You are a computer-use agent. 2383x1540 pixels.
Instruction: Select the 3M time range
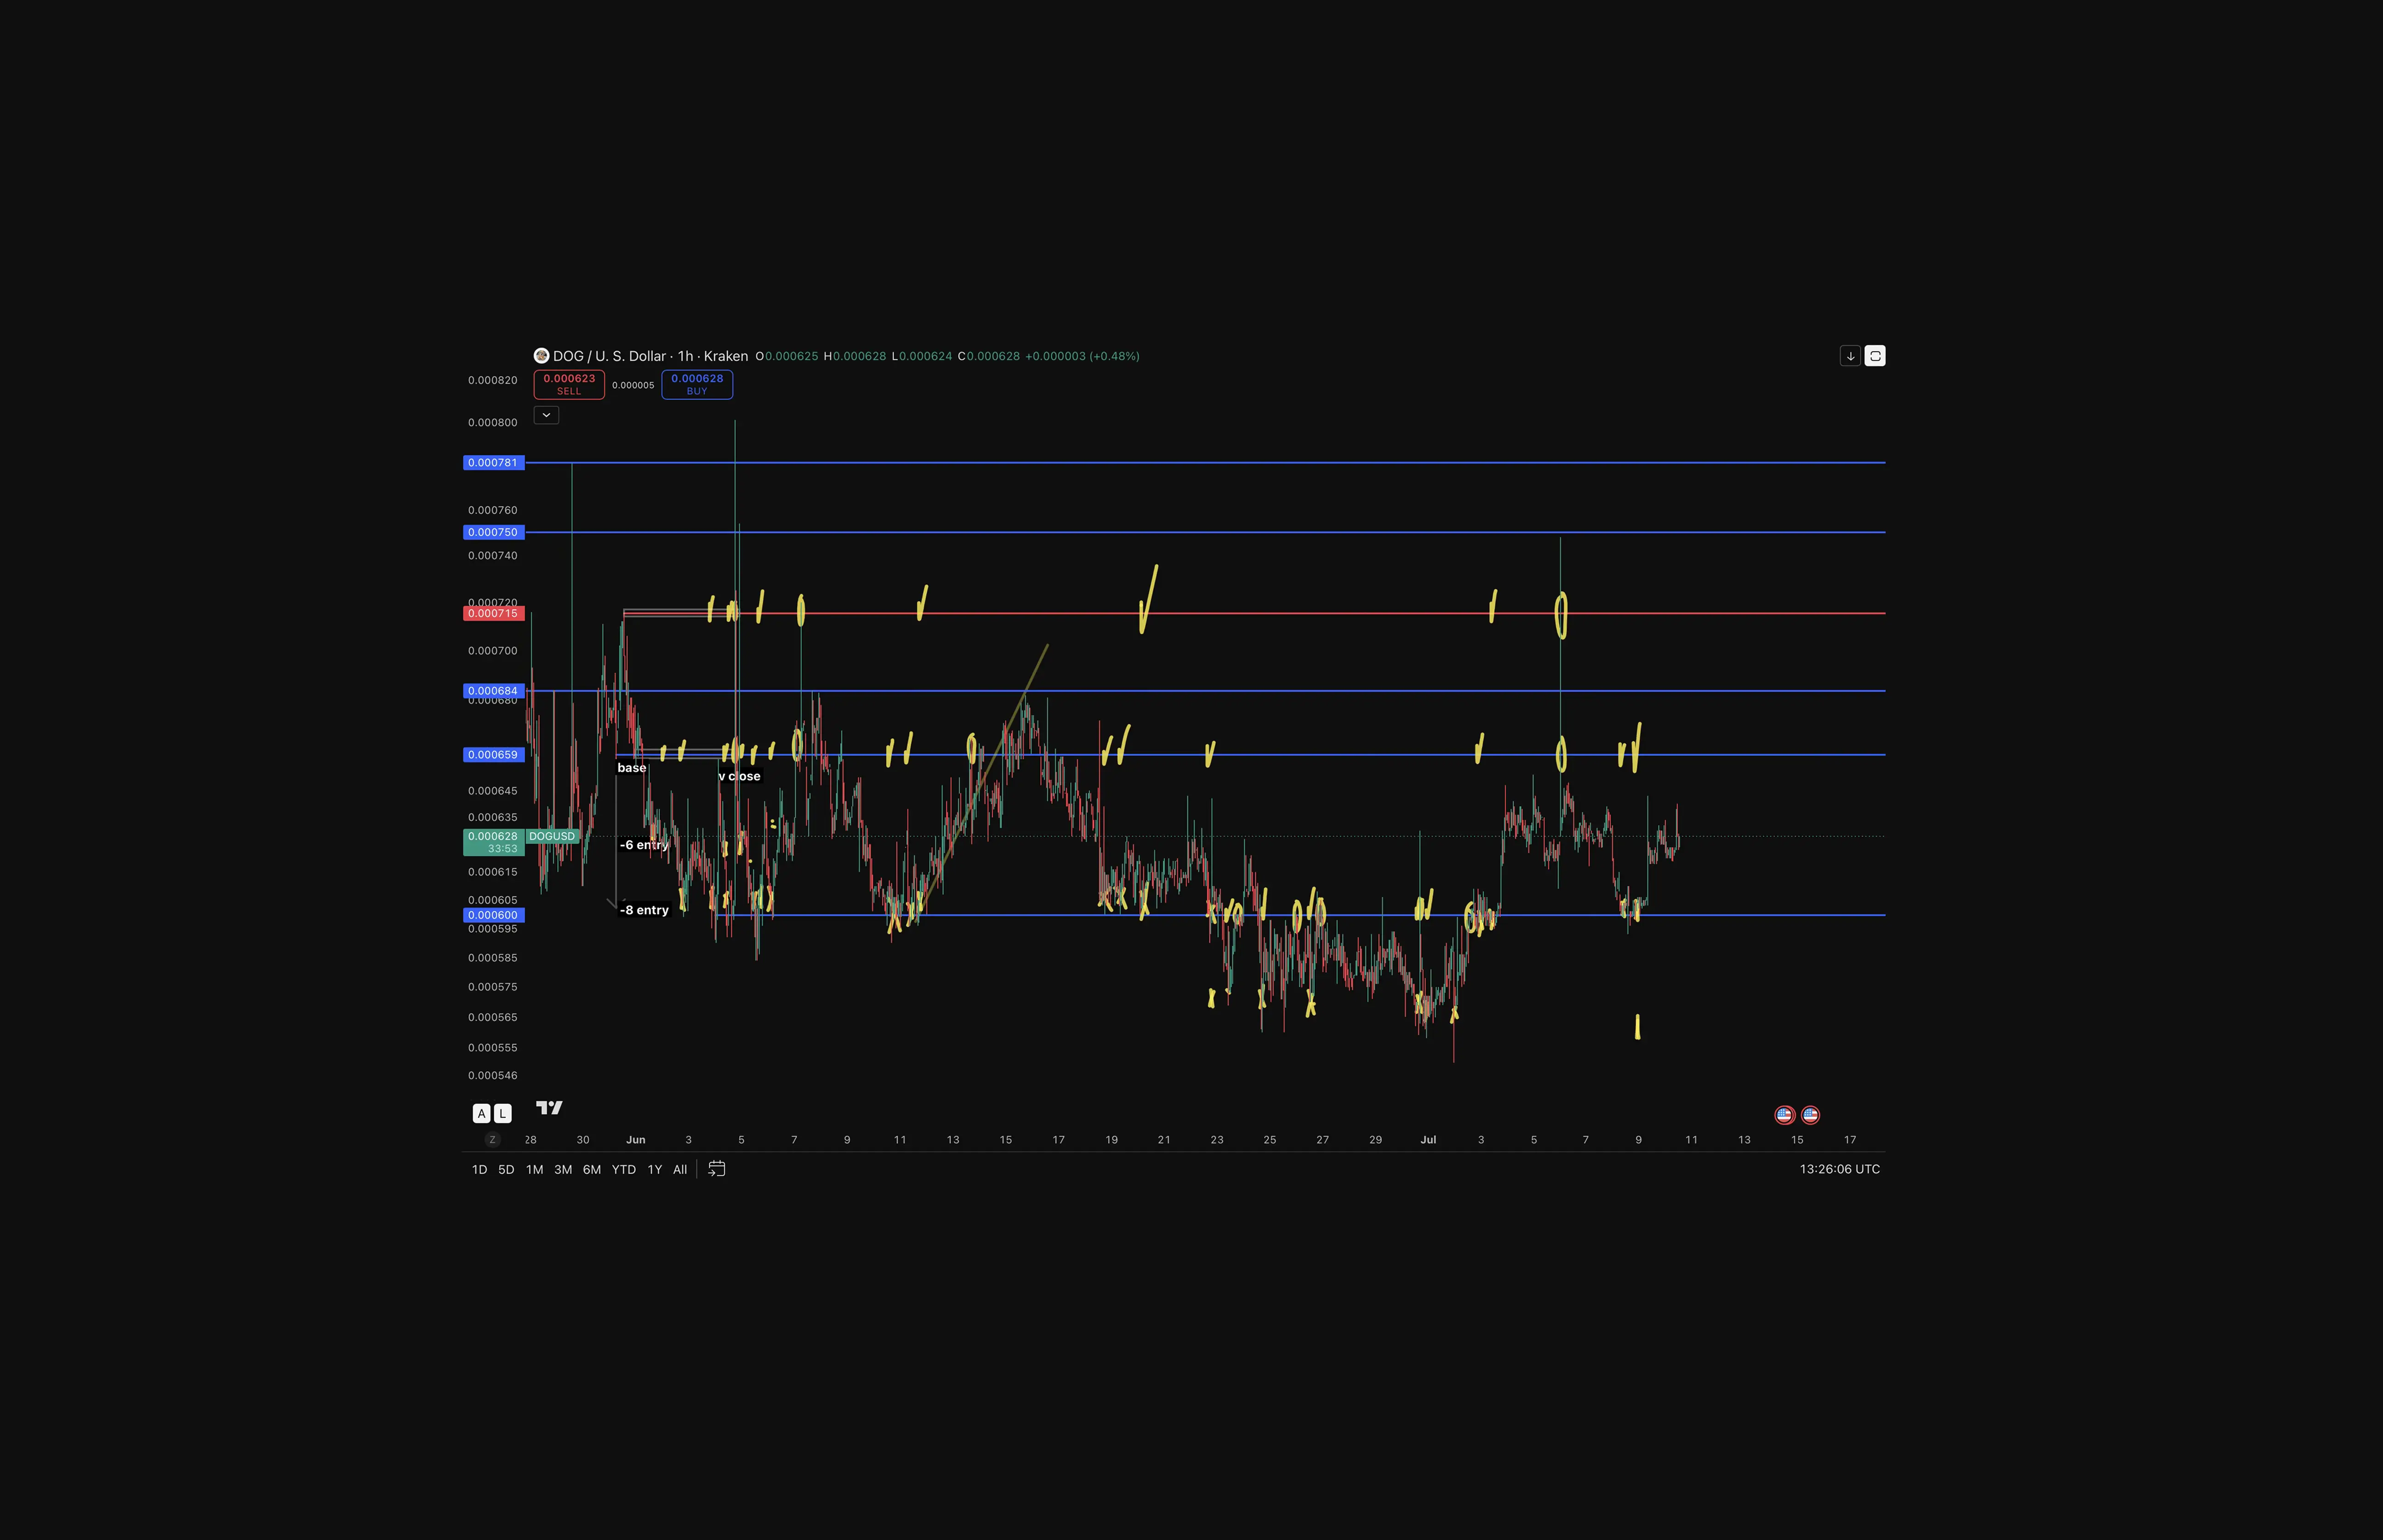pos(563,1170)
